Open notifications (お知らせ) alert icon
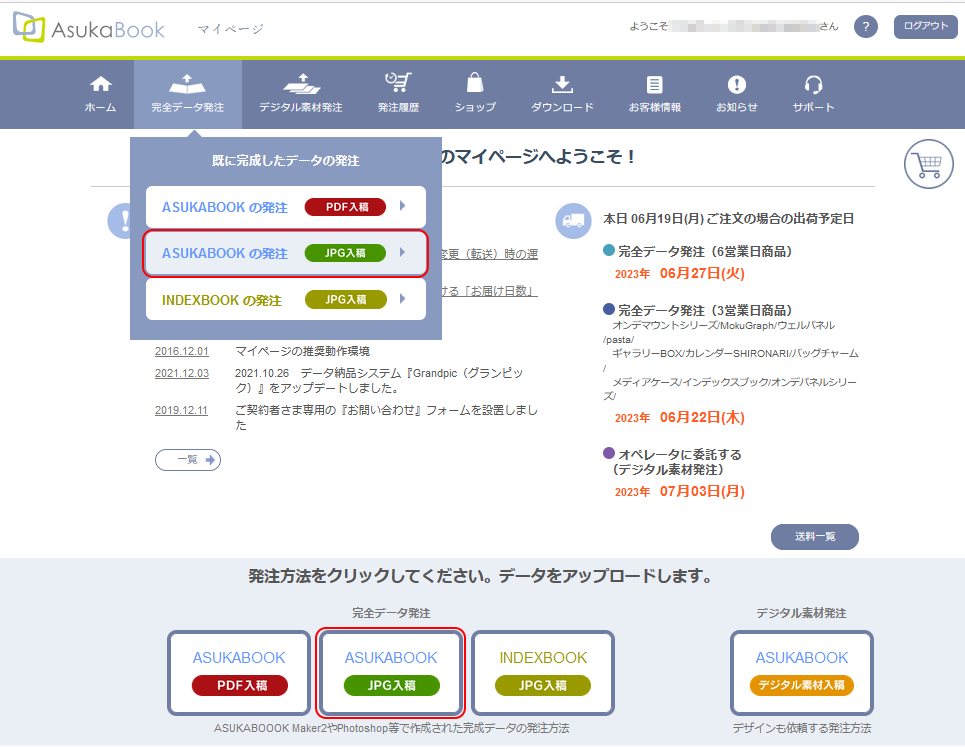The height and width of the screenshot is (747, 965). pyautogui.click(x=736, y=85)
